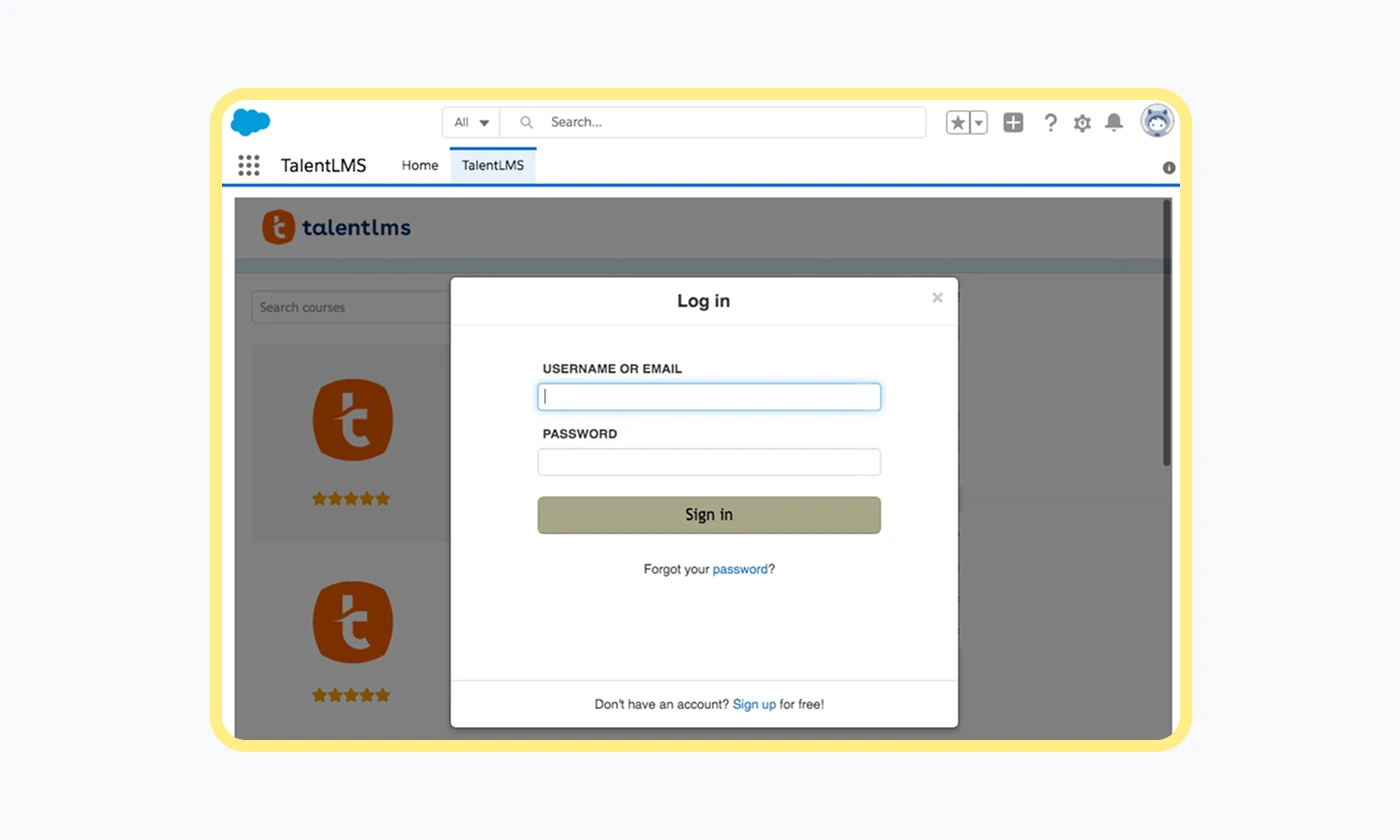Screen dimensions: 1400x840
Task: Click the Salesforce cloud logo
Action: point(250,122)
